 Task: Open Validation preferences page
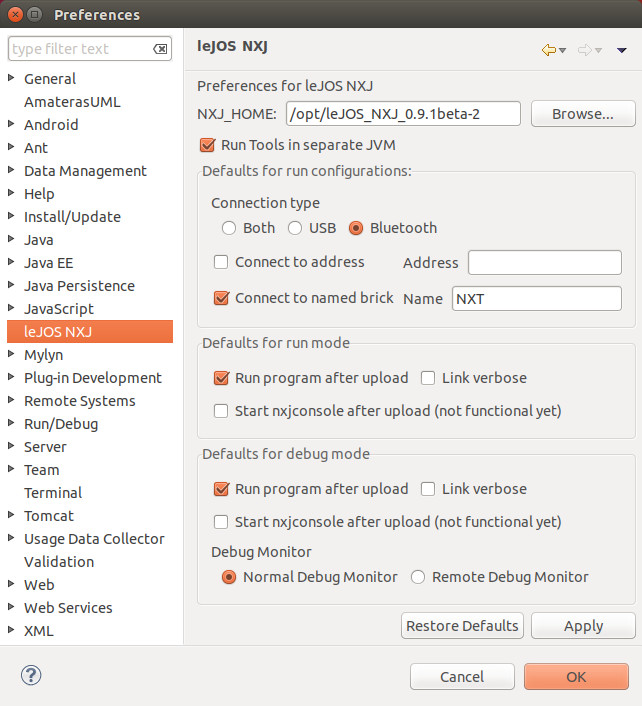point(59,561)
